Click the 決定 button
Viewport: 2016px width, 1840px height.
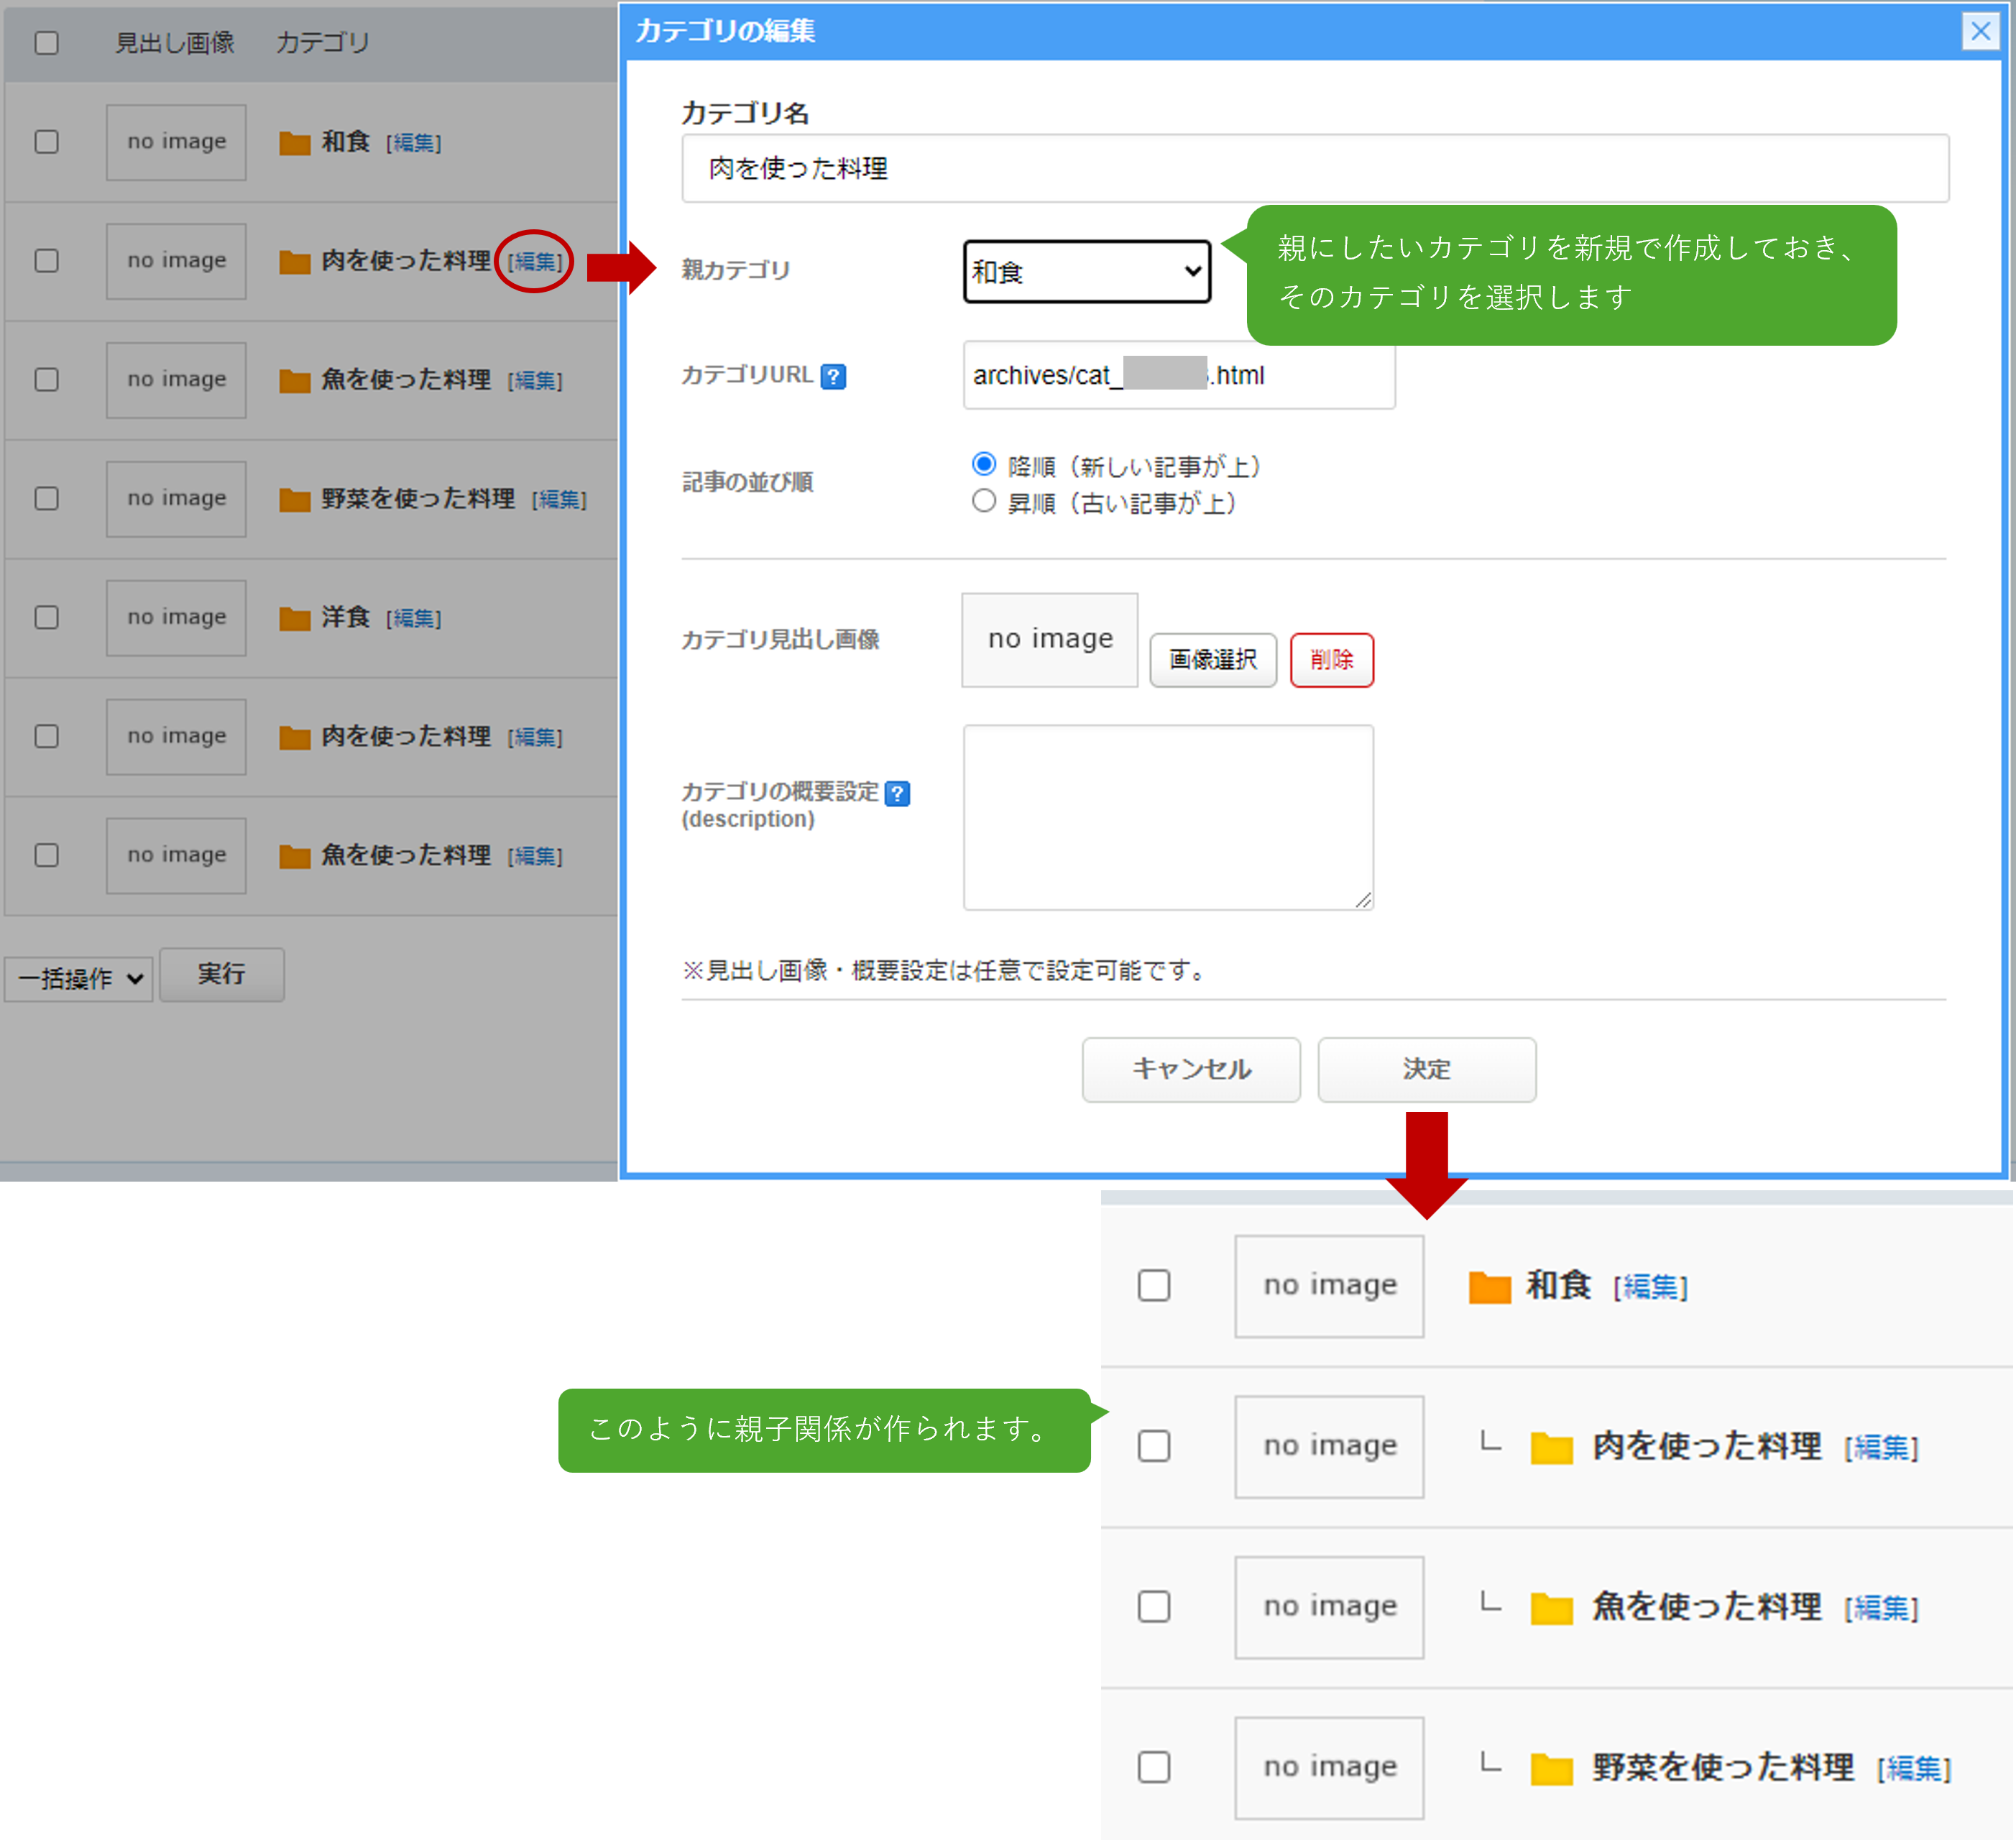coord(1426,1069)
